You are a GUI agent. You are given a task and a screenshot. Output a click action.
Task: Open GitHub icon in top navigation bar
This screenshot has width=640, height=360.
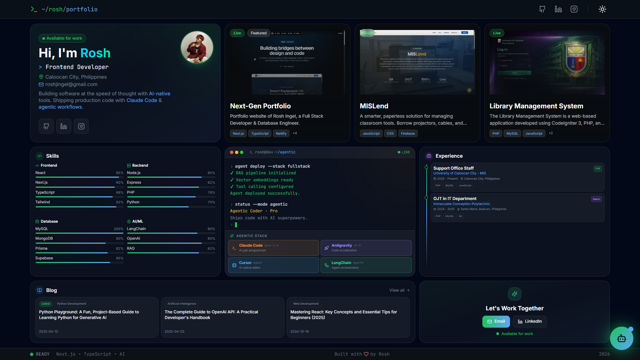click(542, 9)
